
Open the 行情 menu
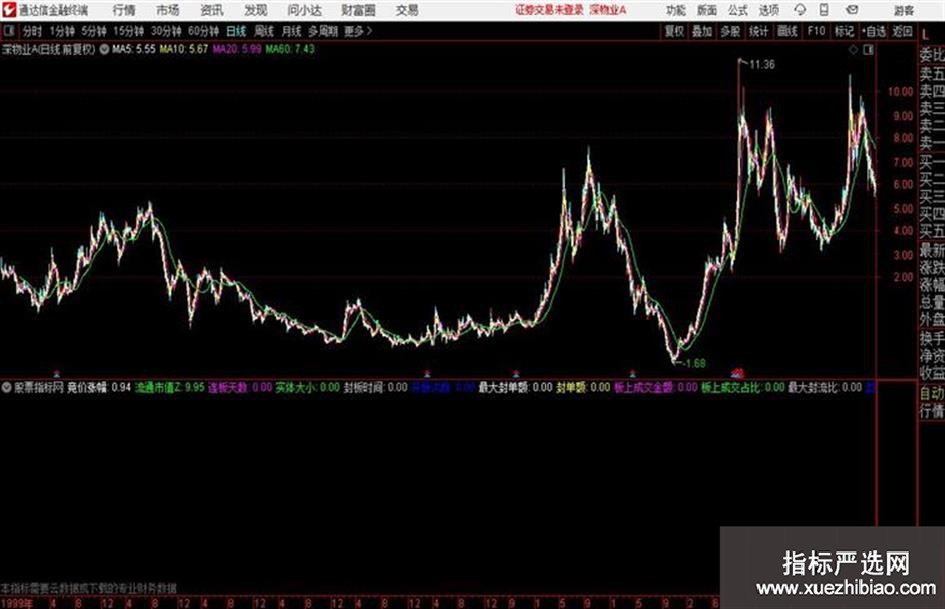[x=124, y=10]
